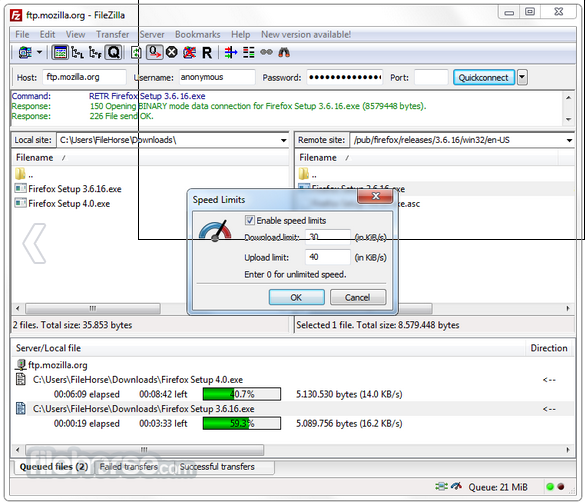Toggle local directory tree icon
This screenshot has height=504, width=586.
[x=77, y=53]
